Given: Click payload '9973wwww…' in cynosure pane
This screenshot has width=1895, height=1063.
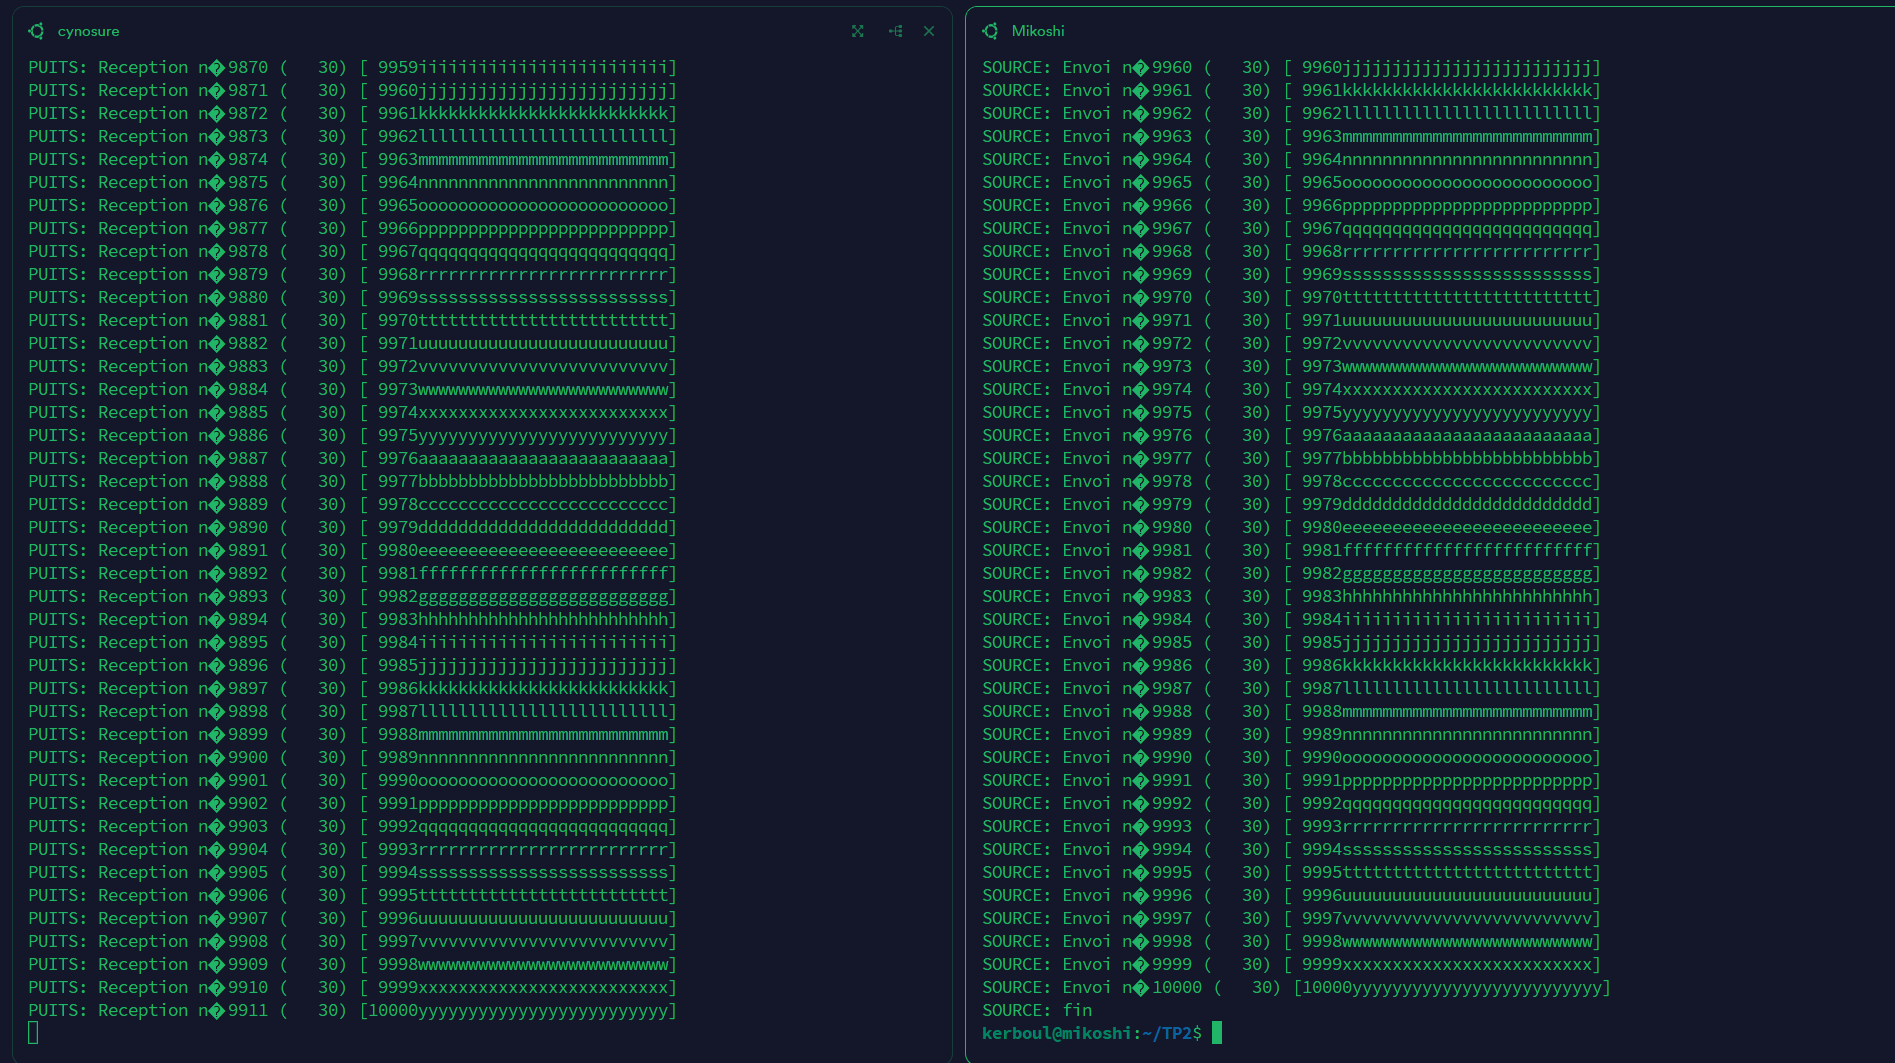Looking at the screenshot, I should [523, 389].
